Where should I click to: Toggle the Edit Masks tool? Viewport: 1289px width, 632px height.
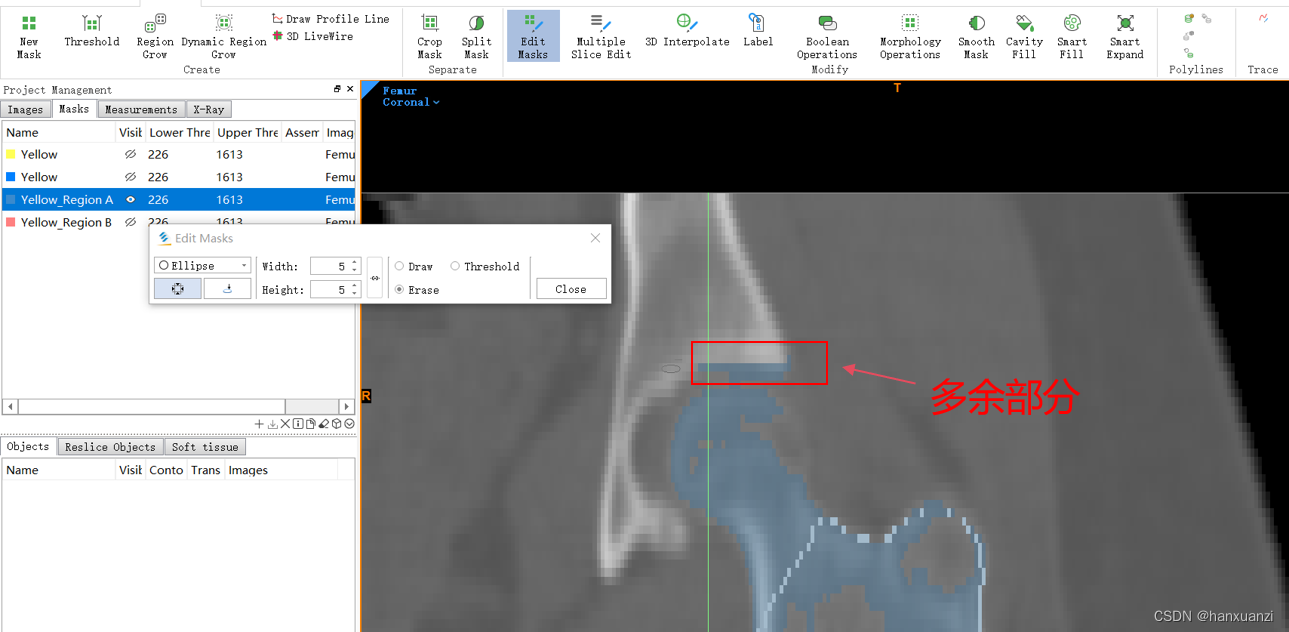[533, 37]
